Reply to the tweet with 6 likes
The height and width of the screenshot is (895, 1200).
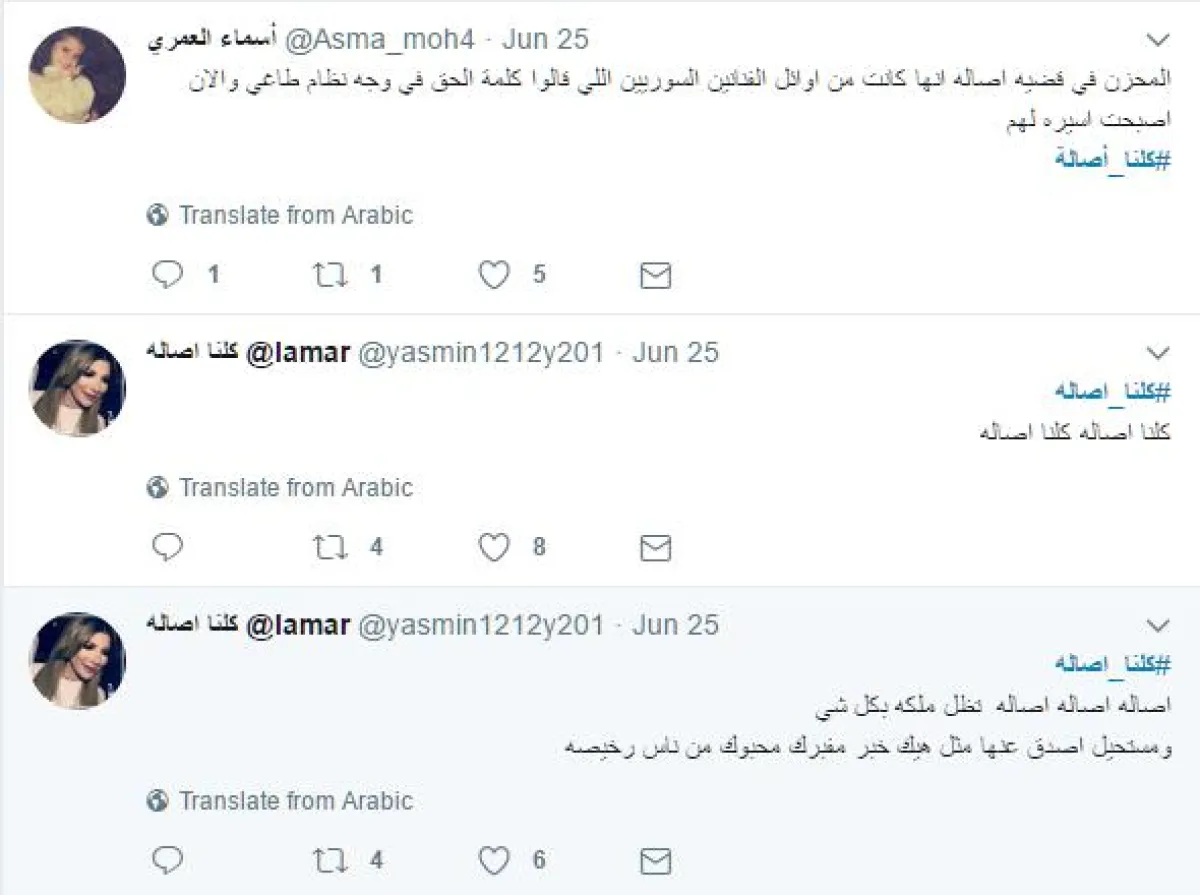[167, 859]
